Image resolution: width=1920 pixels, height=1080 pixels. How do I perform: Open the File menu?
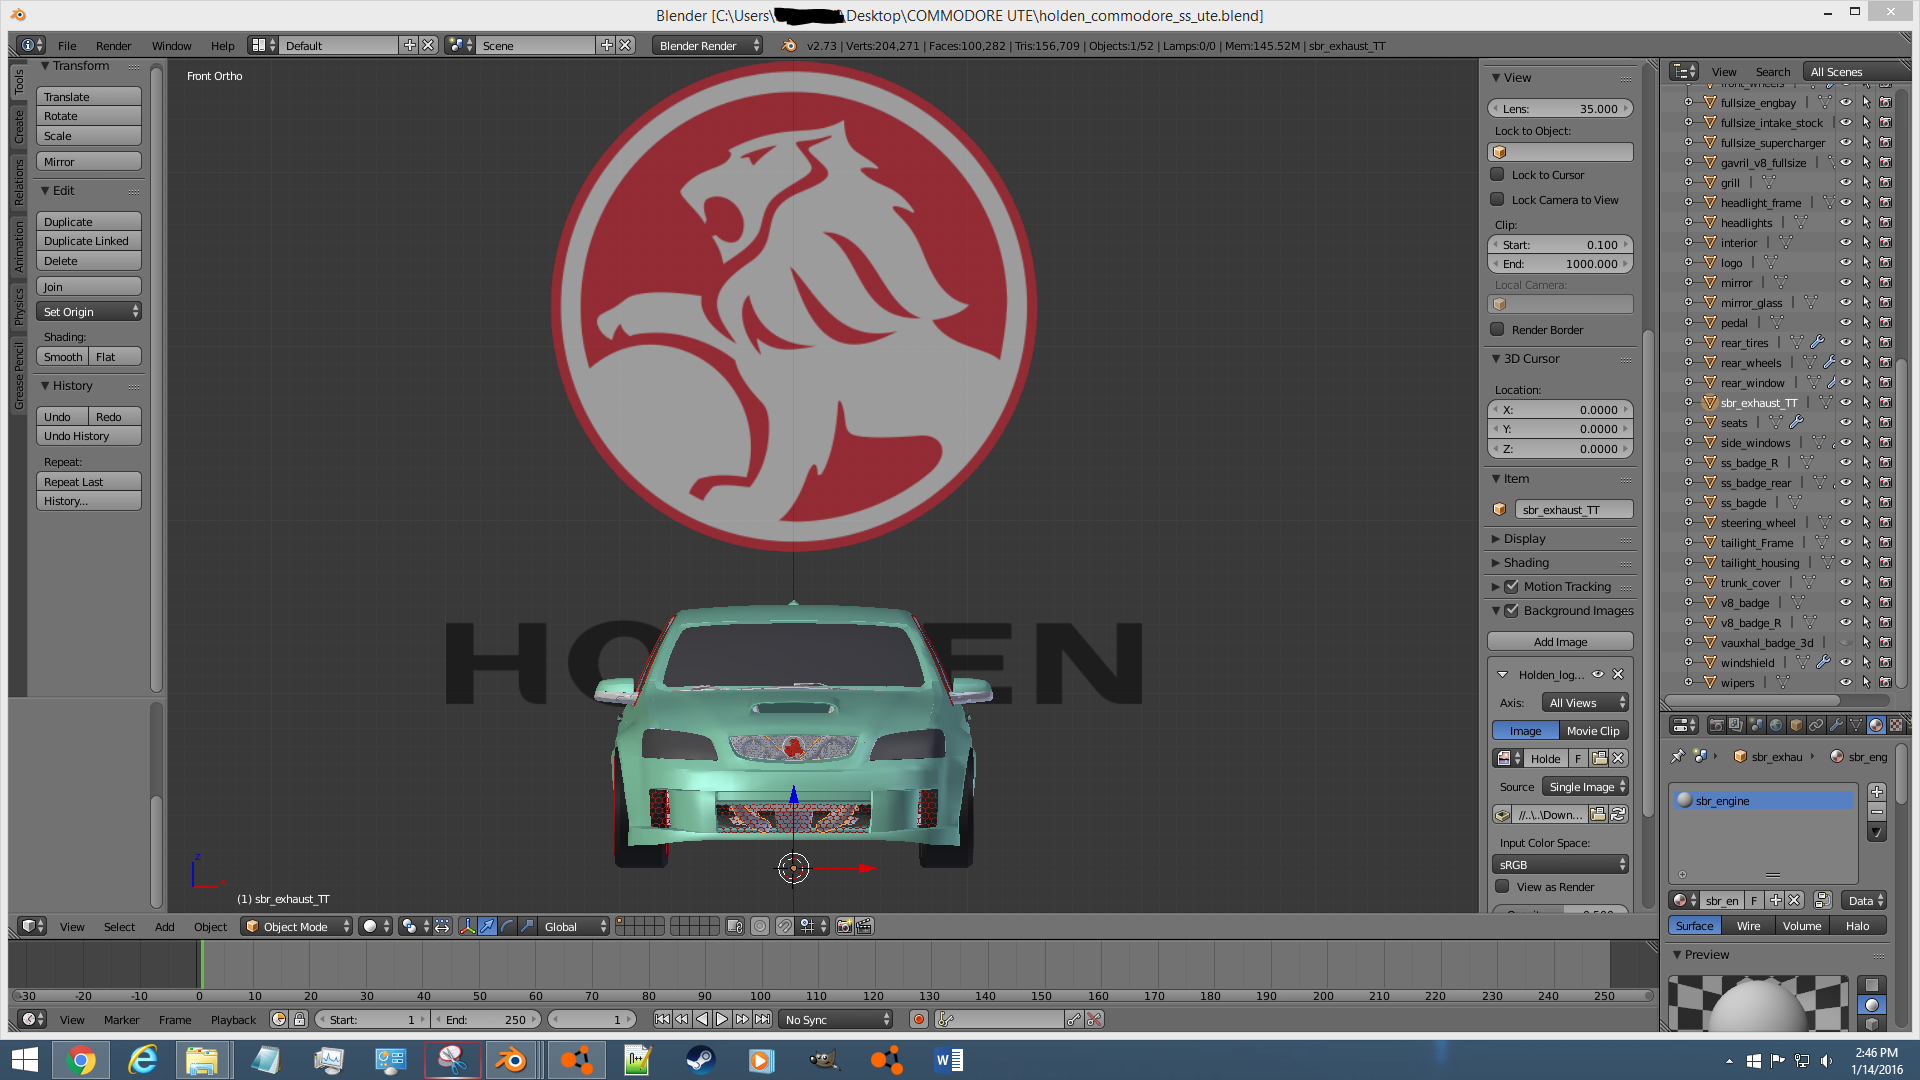(x=67, y=46)
